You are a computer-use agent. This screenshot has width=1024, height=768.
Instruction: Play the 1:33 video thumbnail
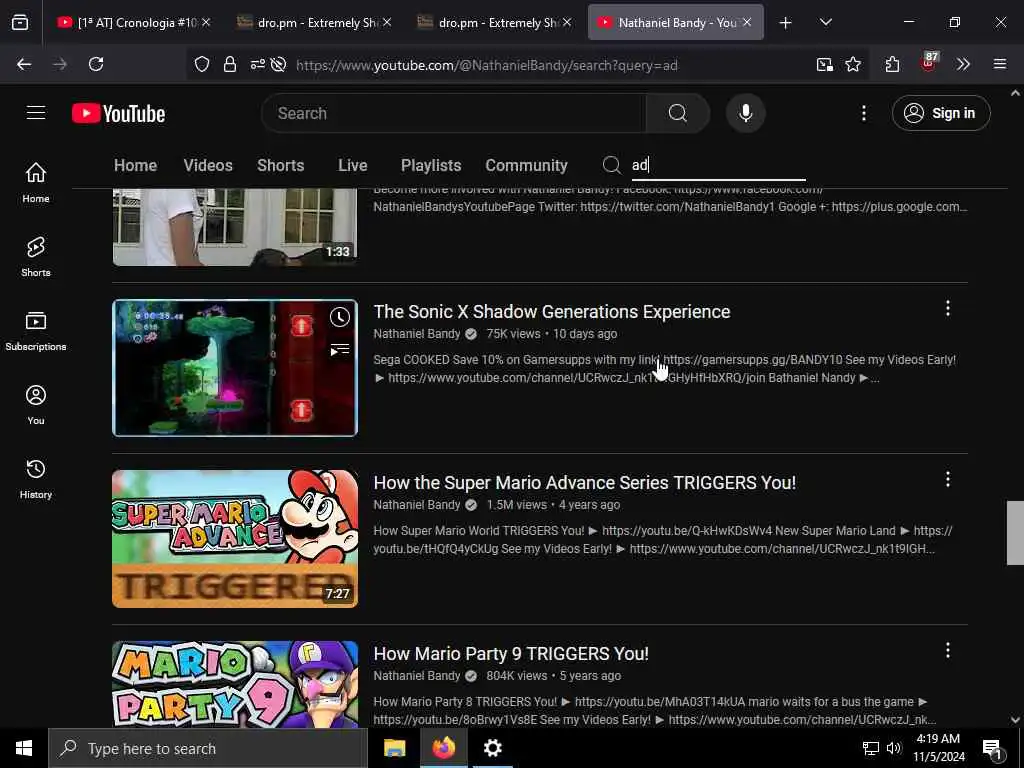click(x=235, y=227)
